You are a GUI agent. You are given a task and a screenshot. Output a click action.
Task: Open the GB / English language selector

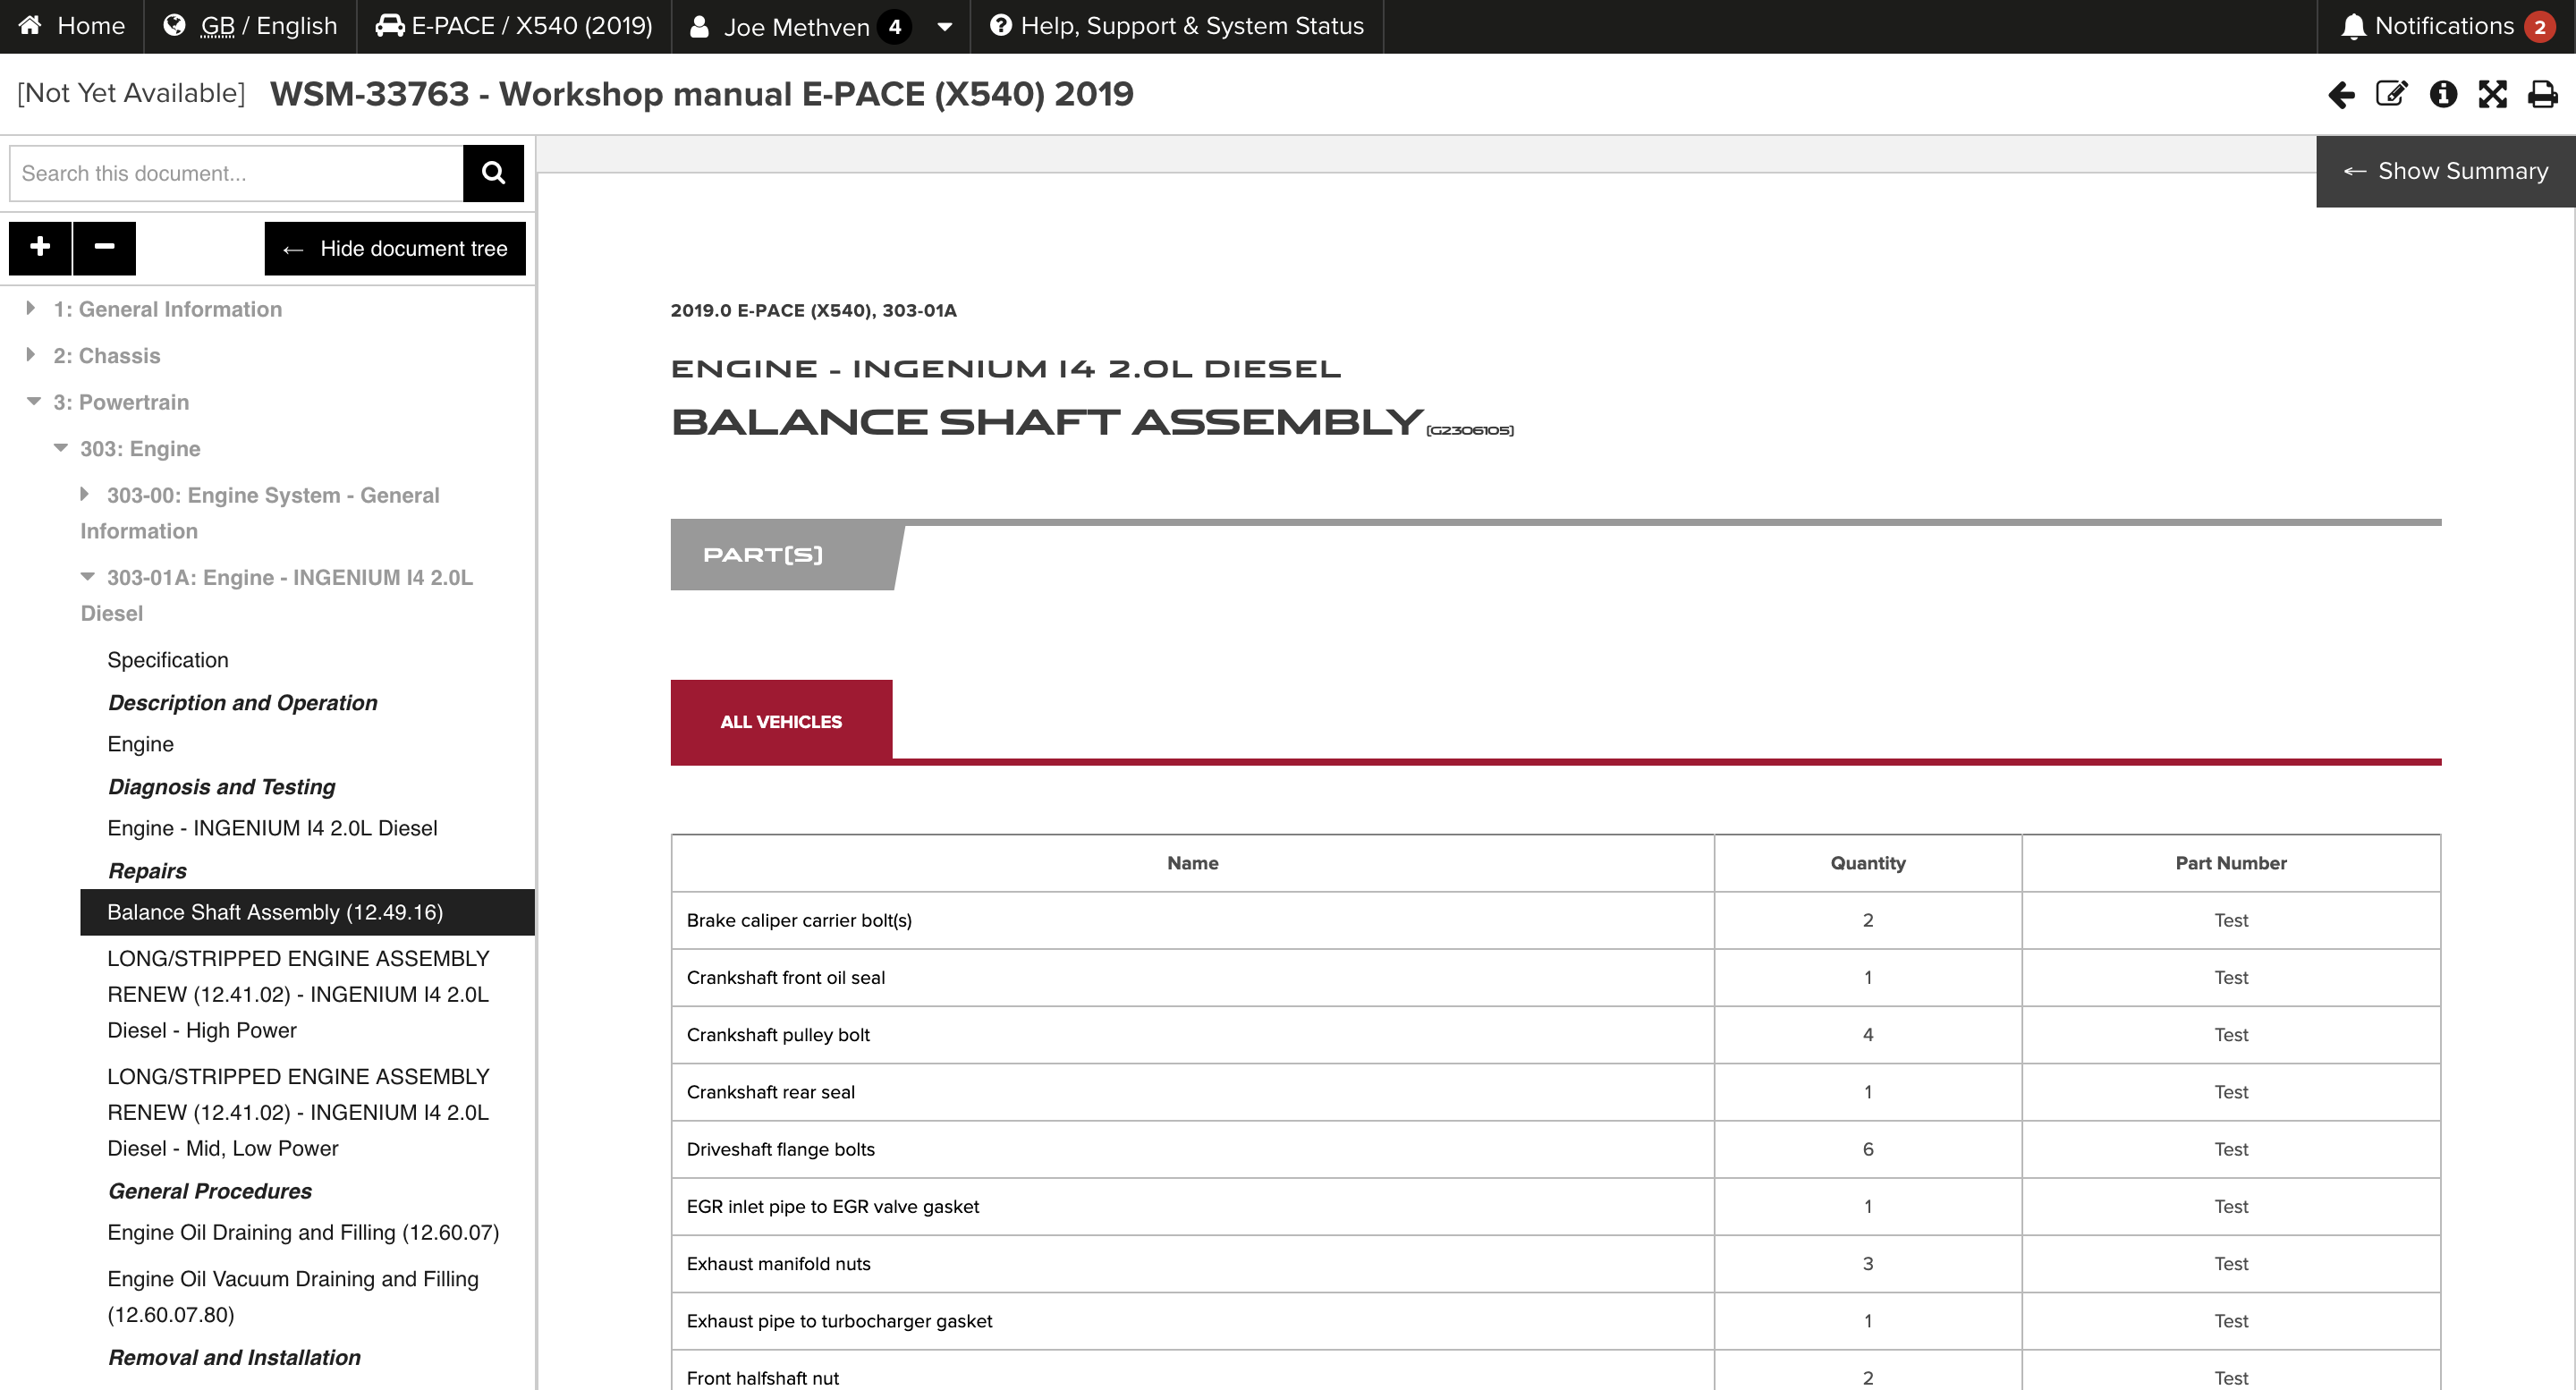[x=251, y=26]
